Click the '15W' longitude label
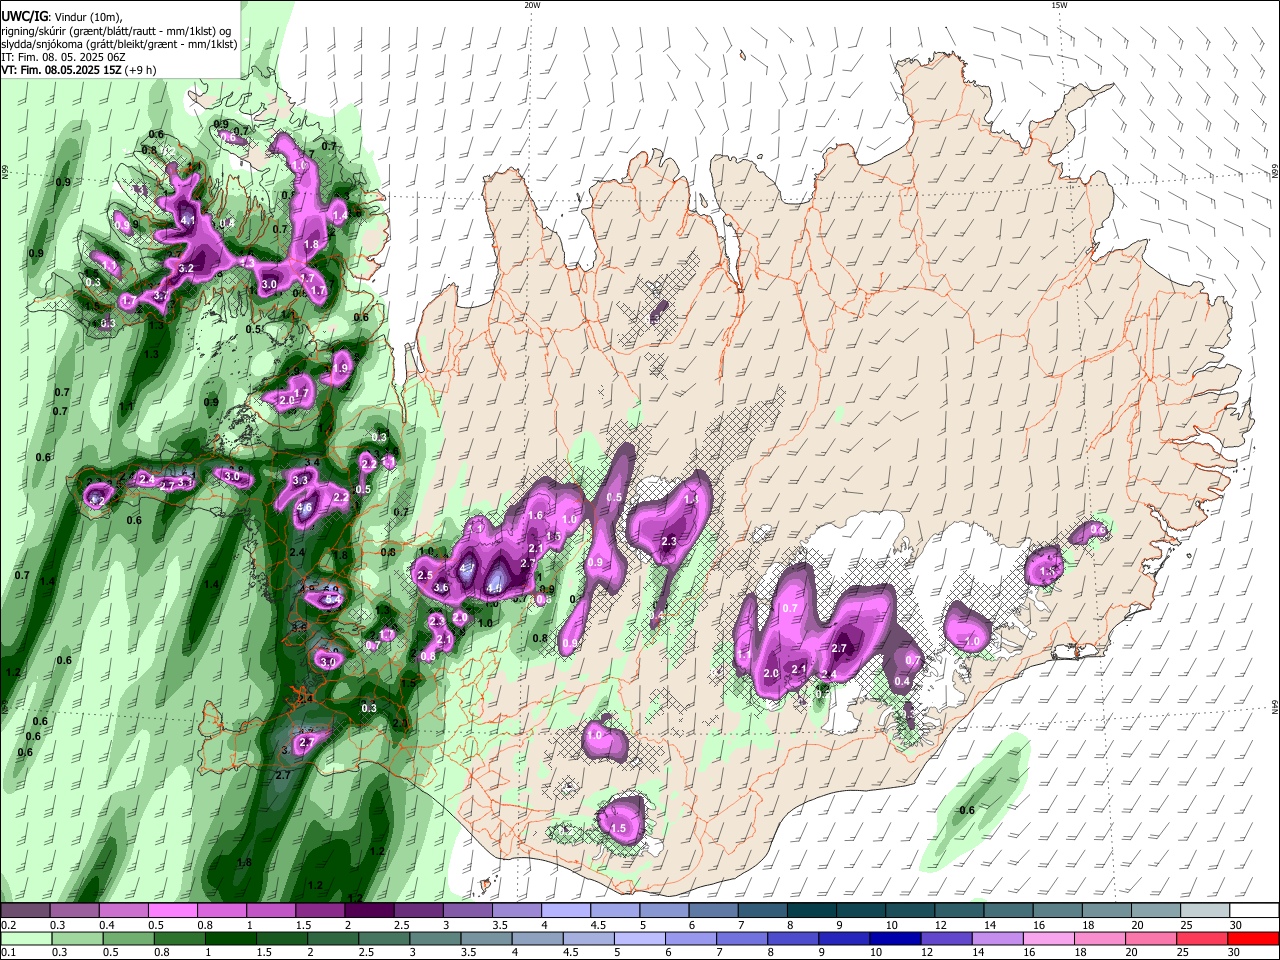 (x=1059, y=5)
